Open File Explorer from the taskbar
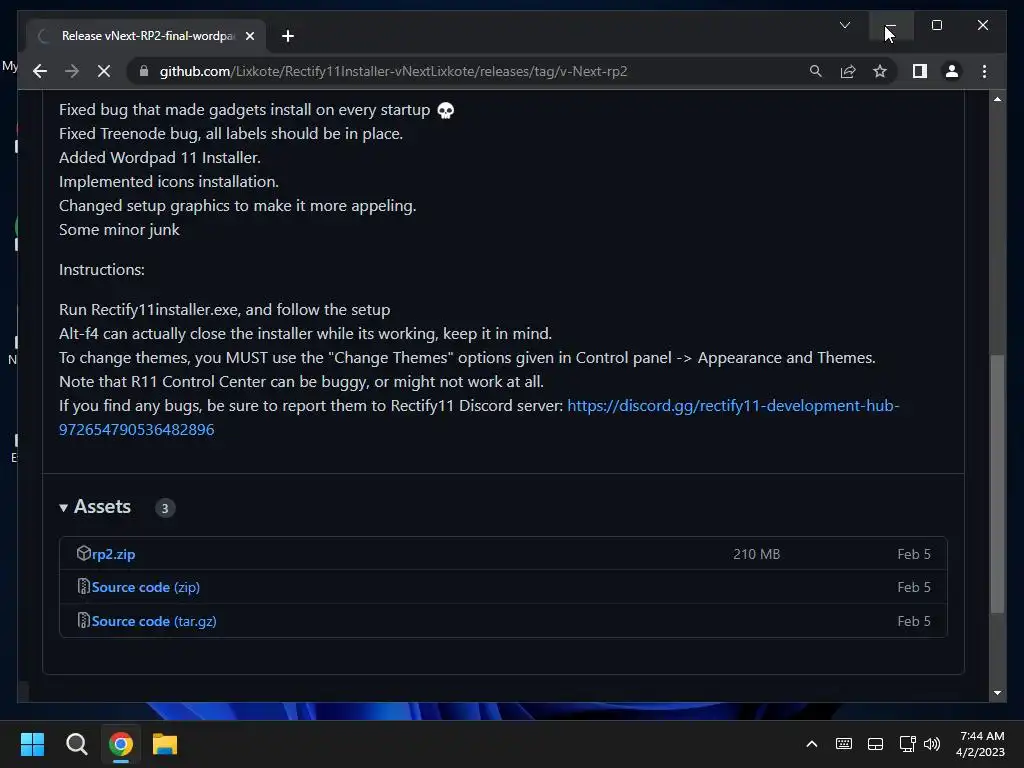1024x768 pixels. coord(165,744)
